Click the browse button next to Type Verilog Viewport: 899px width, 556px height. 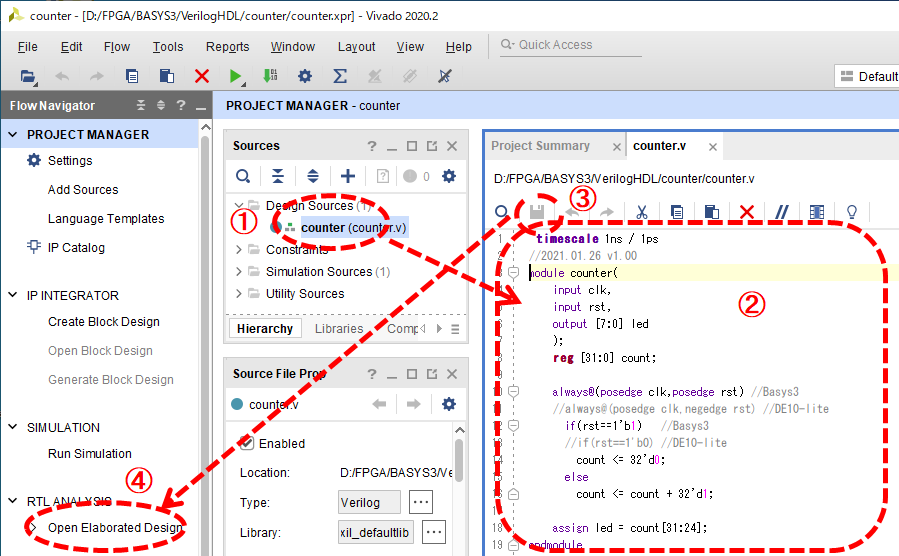point(421,502)
